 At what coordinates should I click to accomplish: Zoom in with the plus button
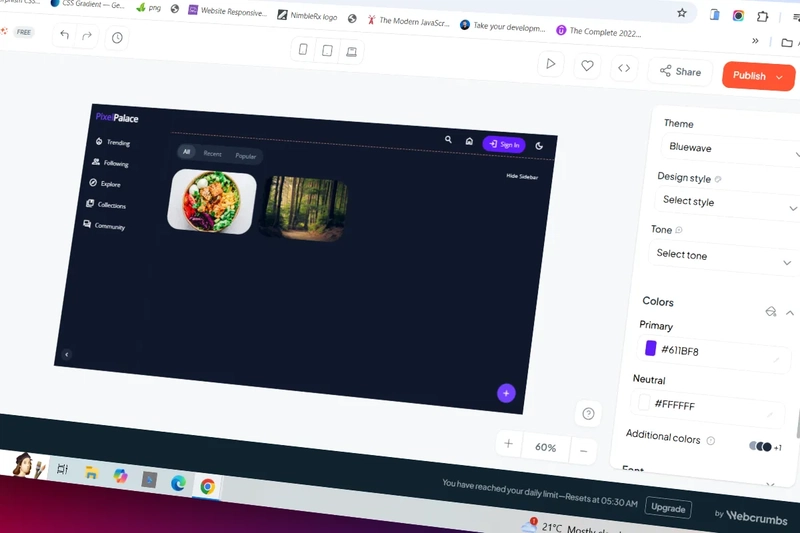tap(508, 443)
